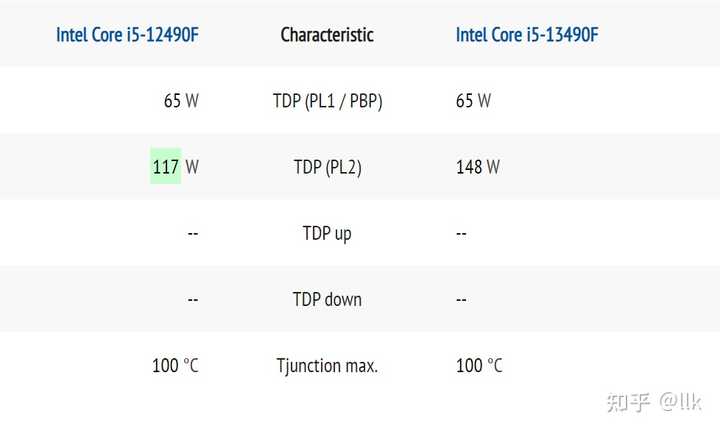Click the i5-12490F TDP down dash value
The image size is (720, 431).
click(x=193, y=299)
